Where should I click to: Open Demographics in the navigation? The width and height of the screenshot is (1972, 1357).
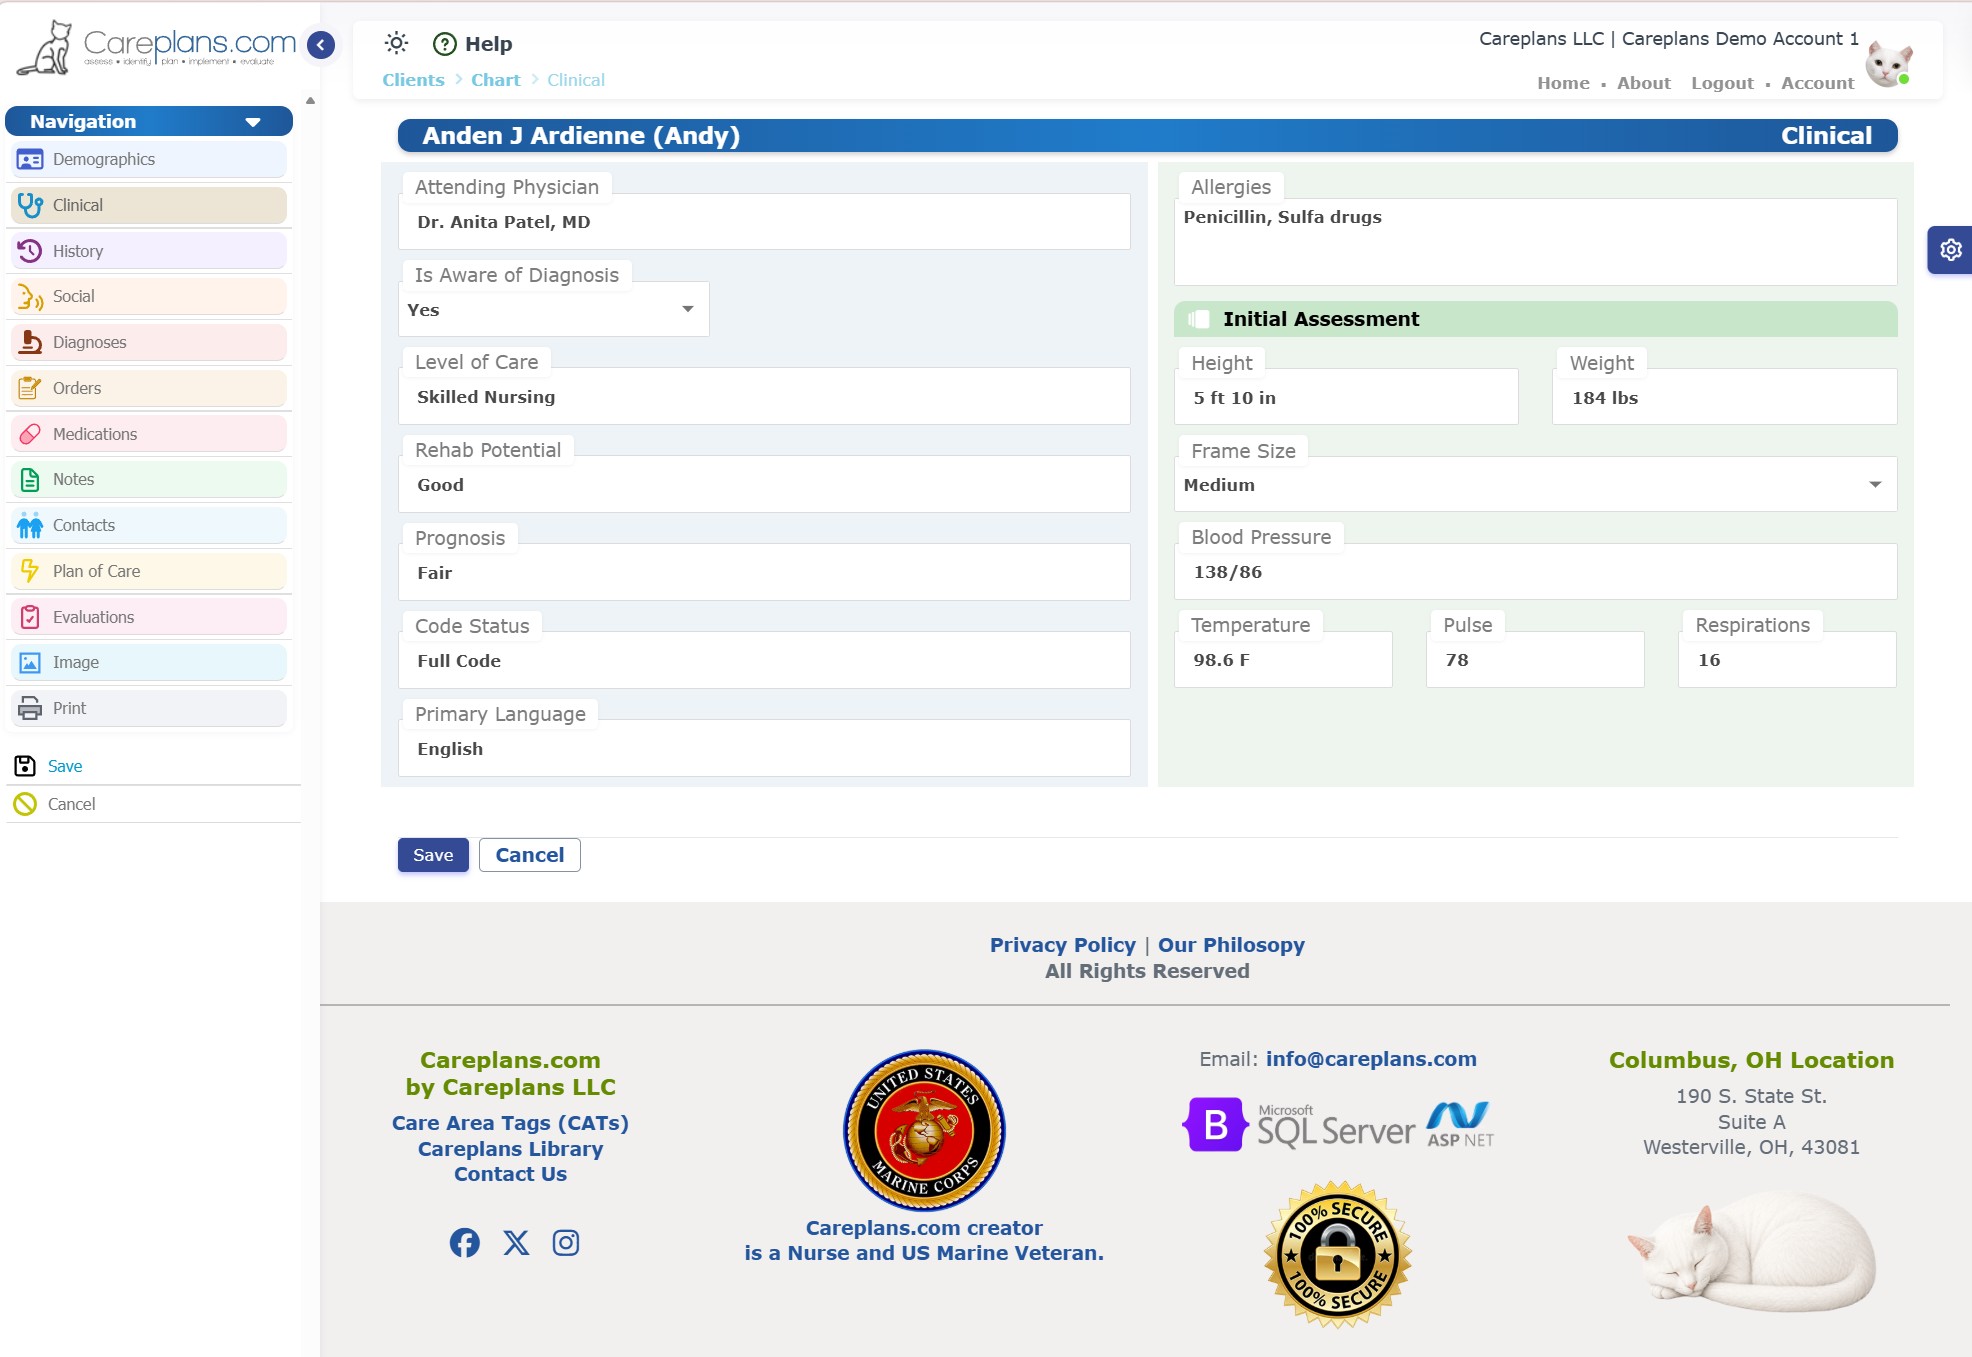149,160
